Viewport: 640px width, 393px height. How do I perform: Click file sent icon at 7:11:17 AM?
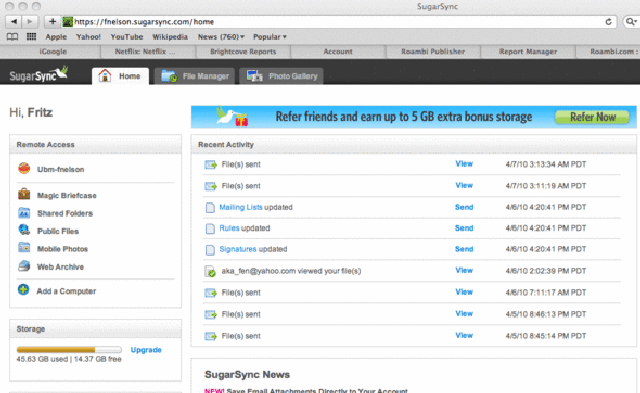pyautogui.click(x=210, y=293)
